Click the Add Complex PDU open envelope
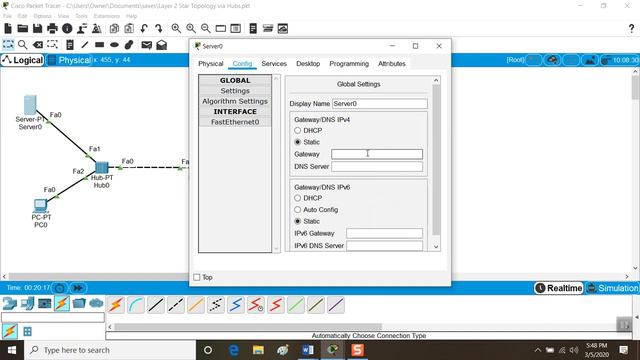 point(162,44)
